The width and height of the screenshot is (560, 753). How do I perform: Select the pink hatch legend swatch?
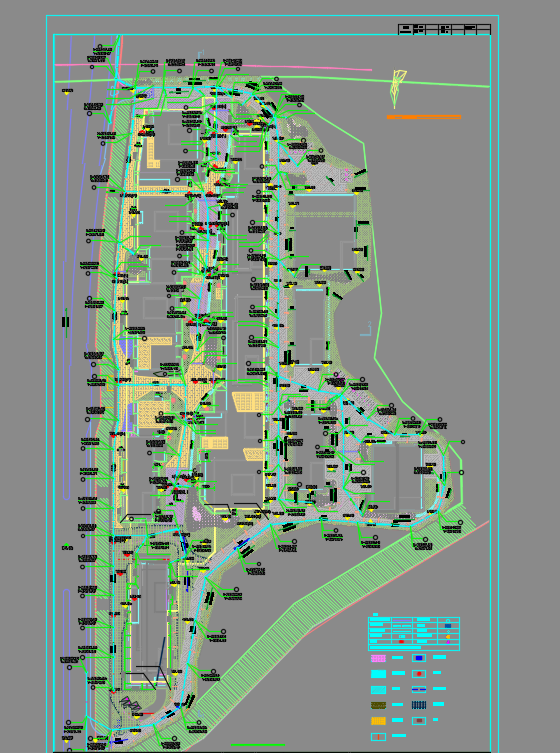[378, 658]
